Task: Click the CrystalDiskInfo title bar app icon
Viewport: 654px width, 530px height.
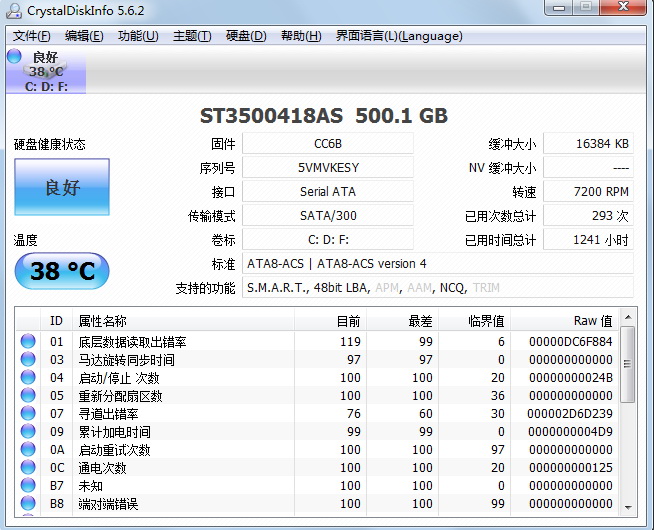Action: point(14,10)
